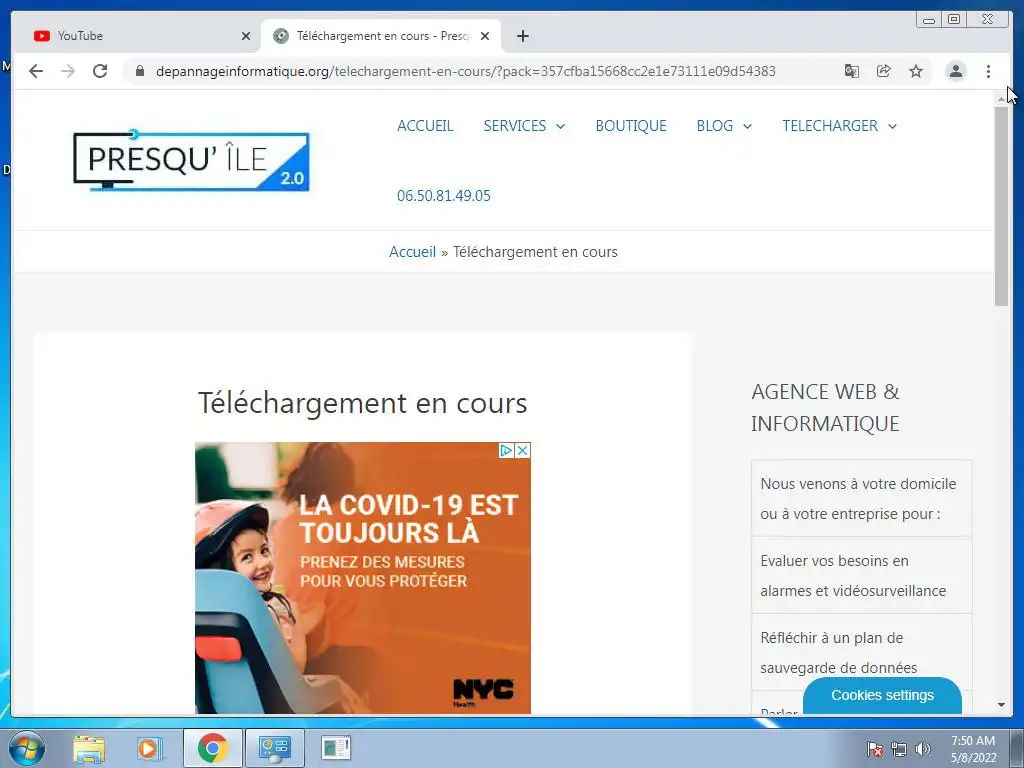The image size is (1024, 768).
Task: Open the Chrome profile avatar
Action: [956, 71]
